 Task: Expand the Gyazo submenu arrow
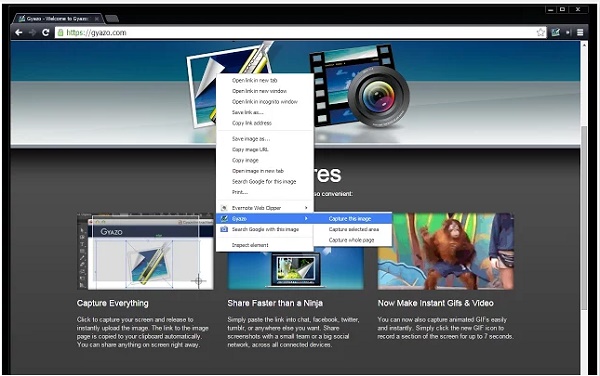pyautogui.click(x=306, y=218)
